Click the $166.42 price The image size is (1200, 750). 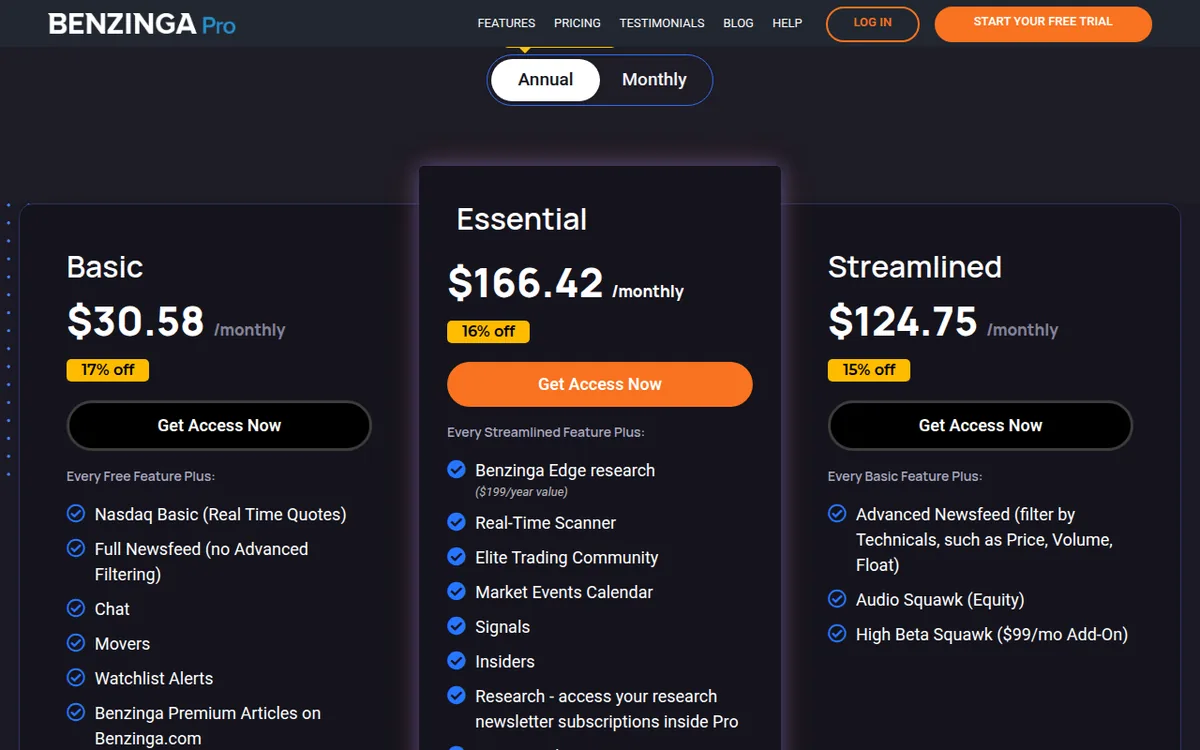(x=525, y=283)
